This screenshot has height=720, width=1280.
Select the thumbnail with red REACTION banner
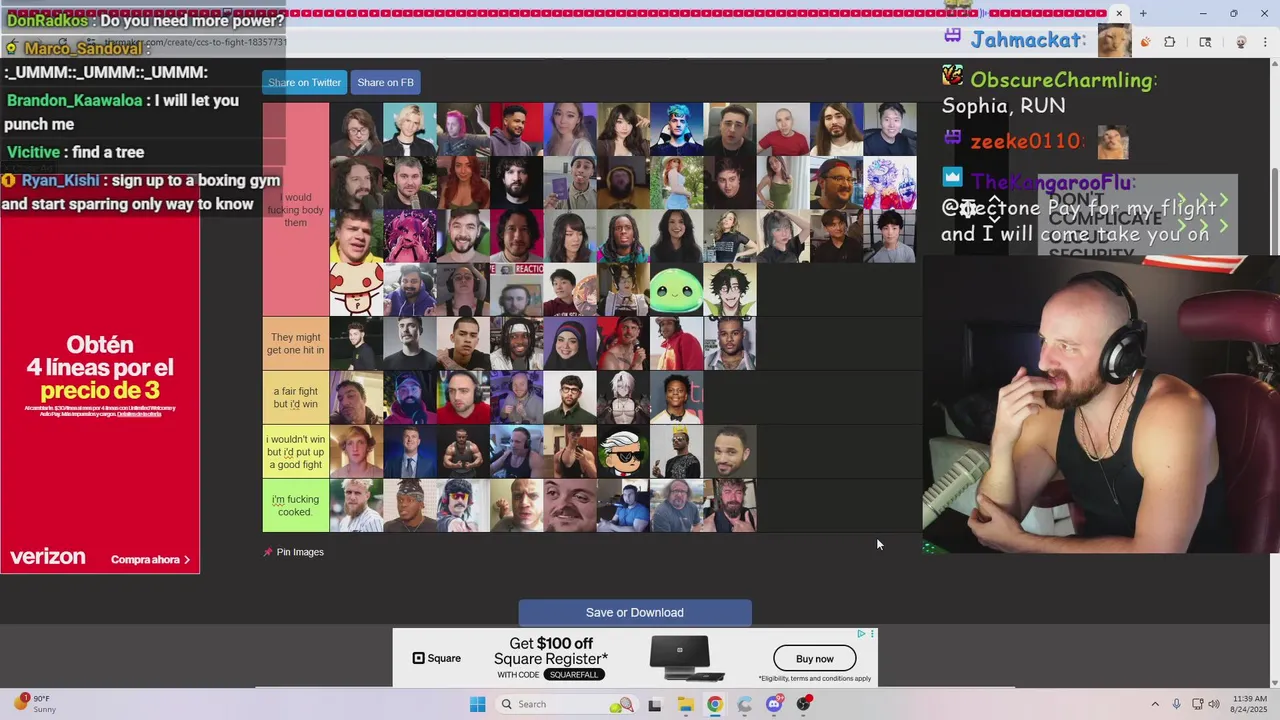pos(516,290)
